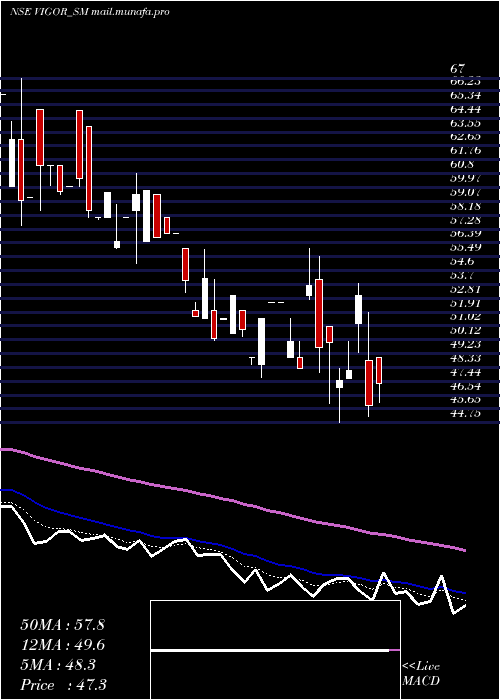Click the 52.81 price axis label

tap(465, 289)
